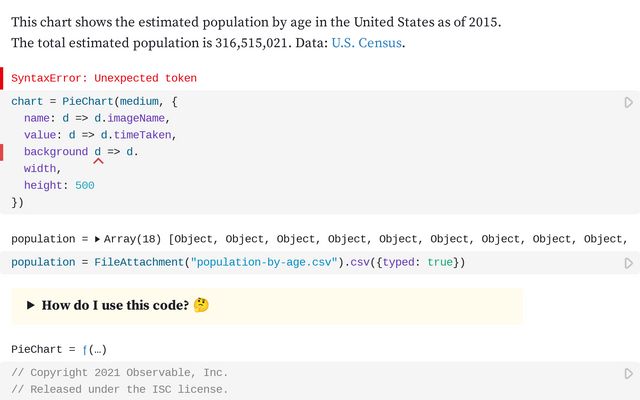Click the red error caret under background
640x400 pixels.
pyautogui.click(x=98, y=160)
